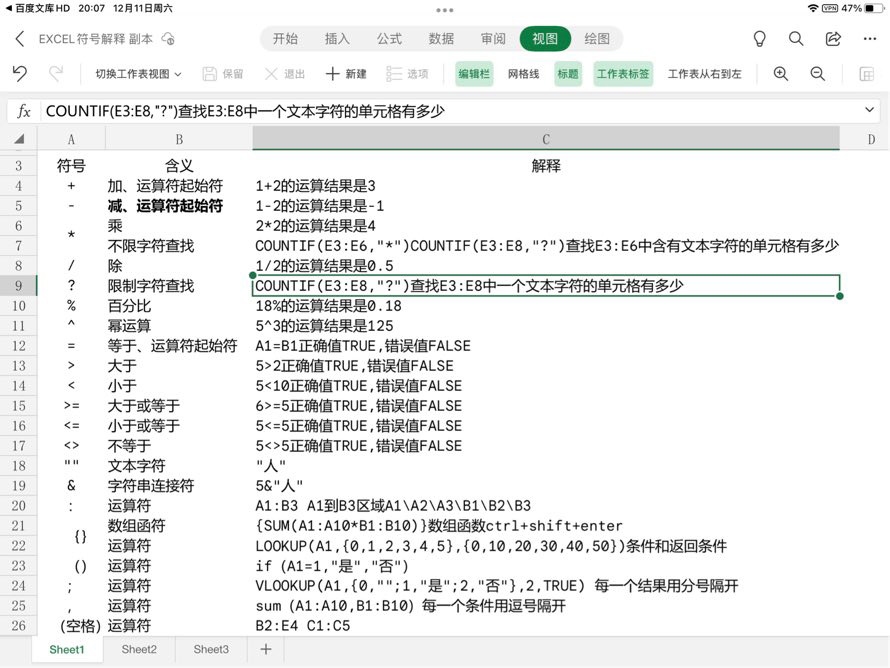This screenshot has width=890, height=668.
Task: Click the 新建 button
Action: [345, 73]
